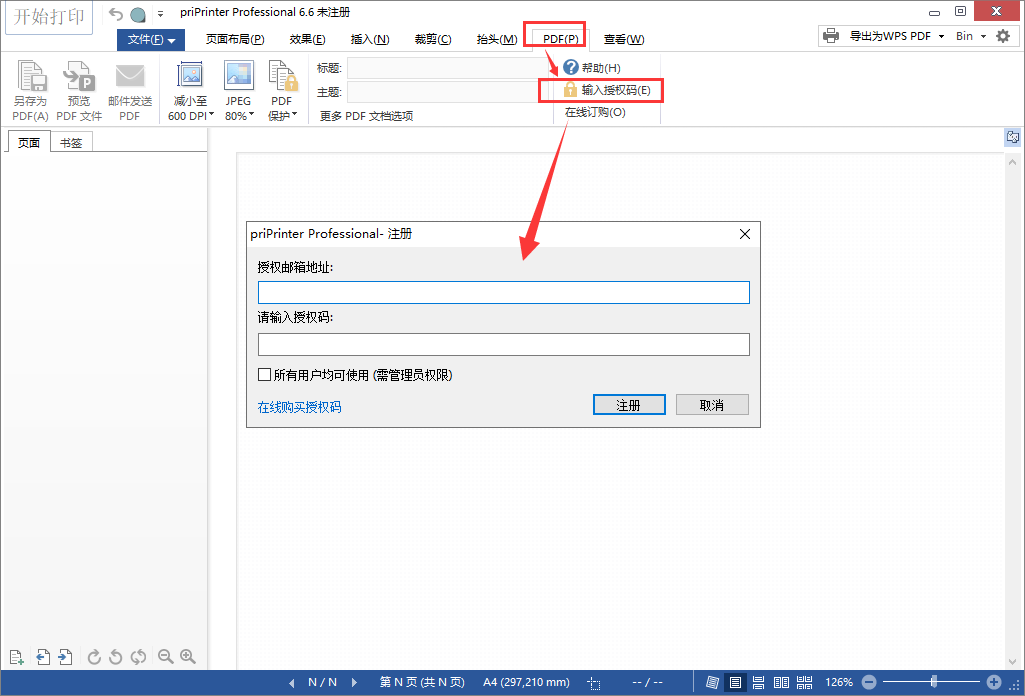The width and height of the screenshot is (1025, 696).
Task: Open the 裁剪(C) ribbon tab
Action: click(433, 39)
